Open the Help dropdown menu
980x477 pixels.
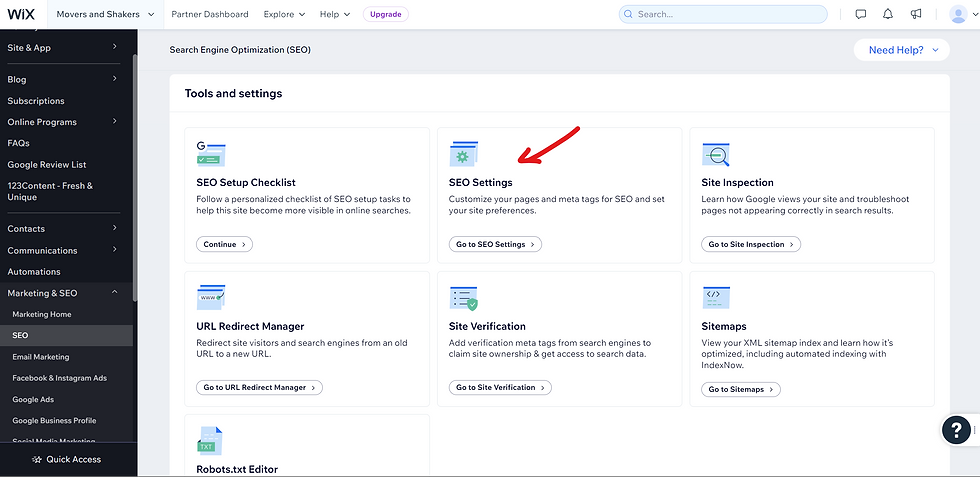click(335, 14)
